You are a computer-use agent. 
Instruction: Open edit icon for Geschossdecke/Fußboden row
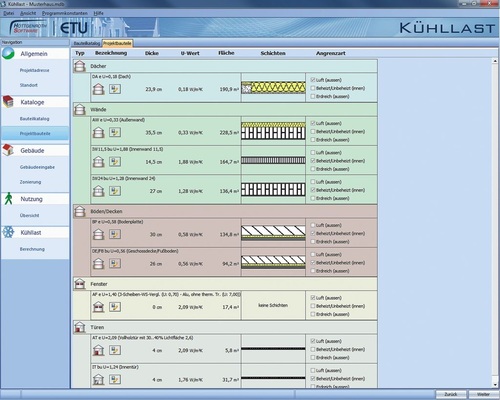115,264
